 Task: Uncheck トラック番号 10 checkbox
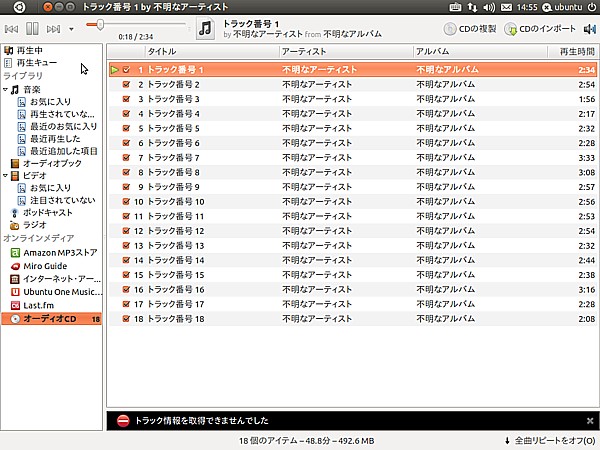[126, 201]
